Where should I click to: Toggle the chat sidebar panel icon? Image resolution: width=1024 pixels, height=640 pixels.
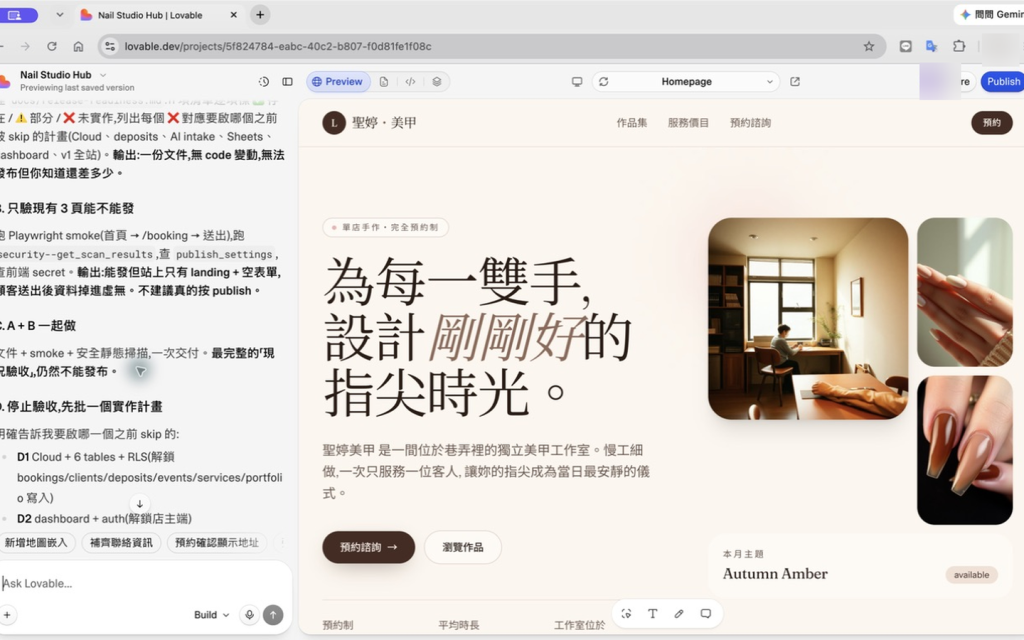287,82
